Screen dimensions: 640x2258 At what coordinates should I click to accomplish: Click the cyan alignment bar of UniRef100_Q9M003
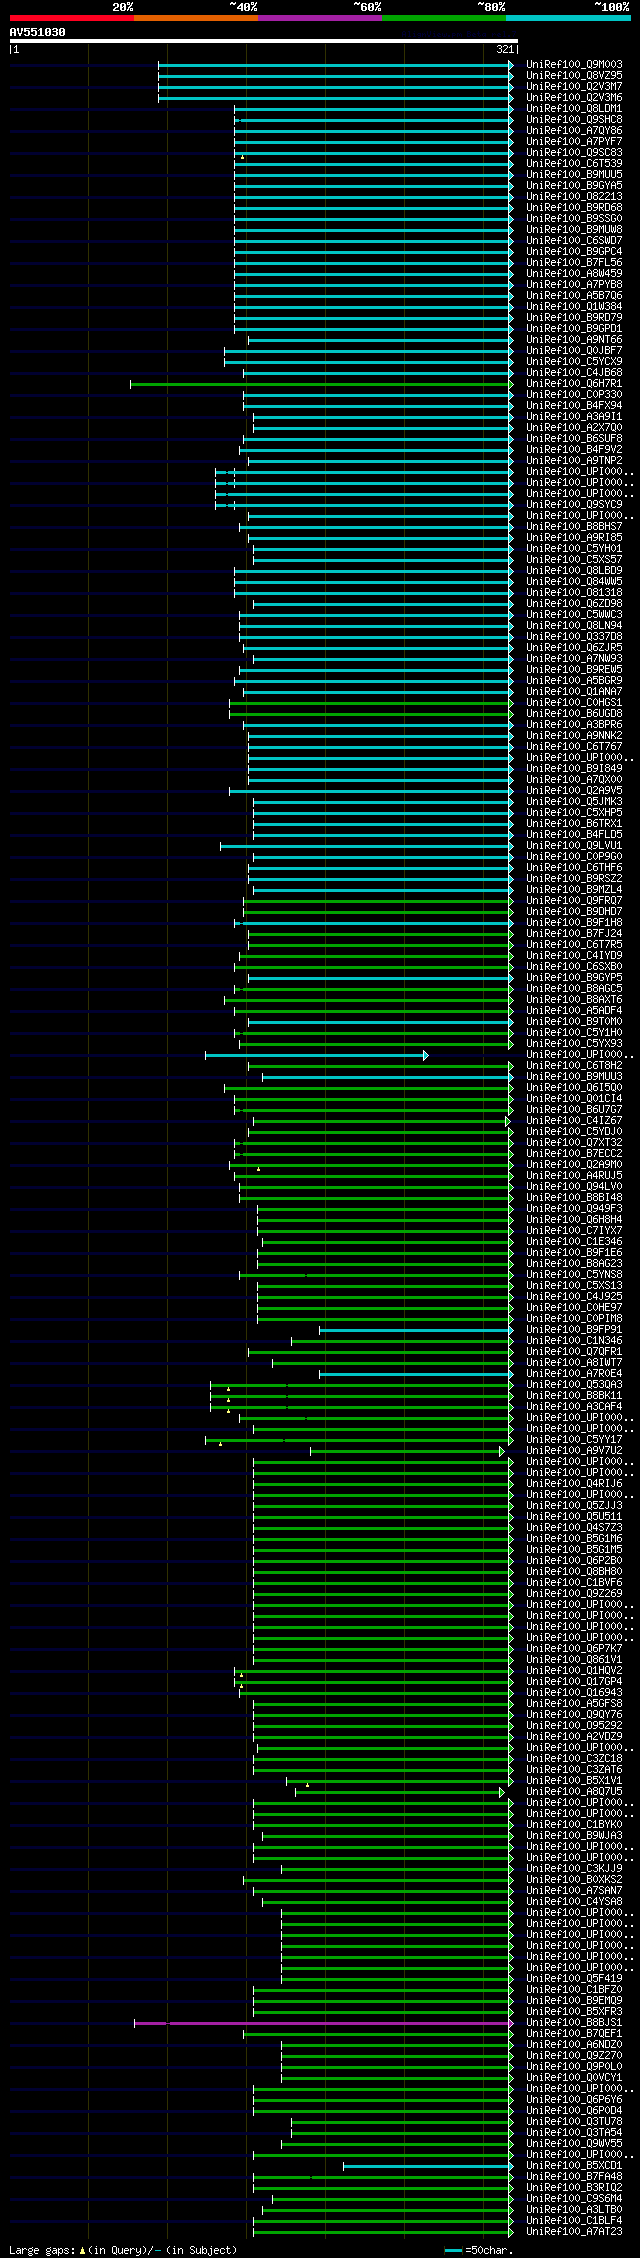pos(334,65)
